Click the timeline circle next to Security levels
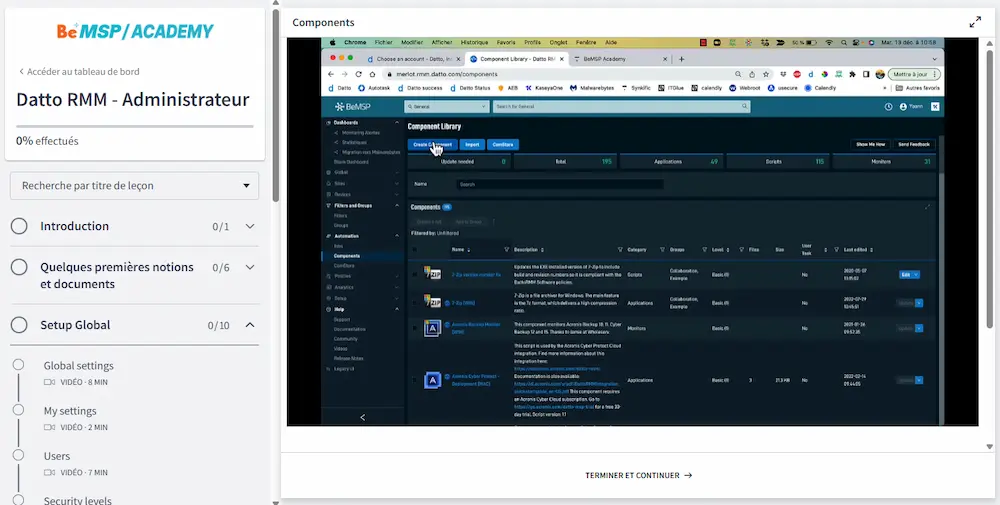This screenshot has width=1000, height=505. (x=19, y=499)
